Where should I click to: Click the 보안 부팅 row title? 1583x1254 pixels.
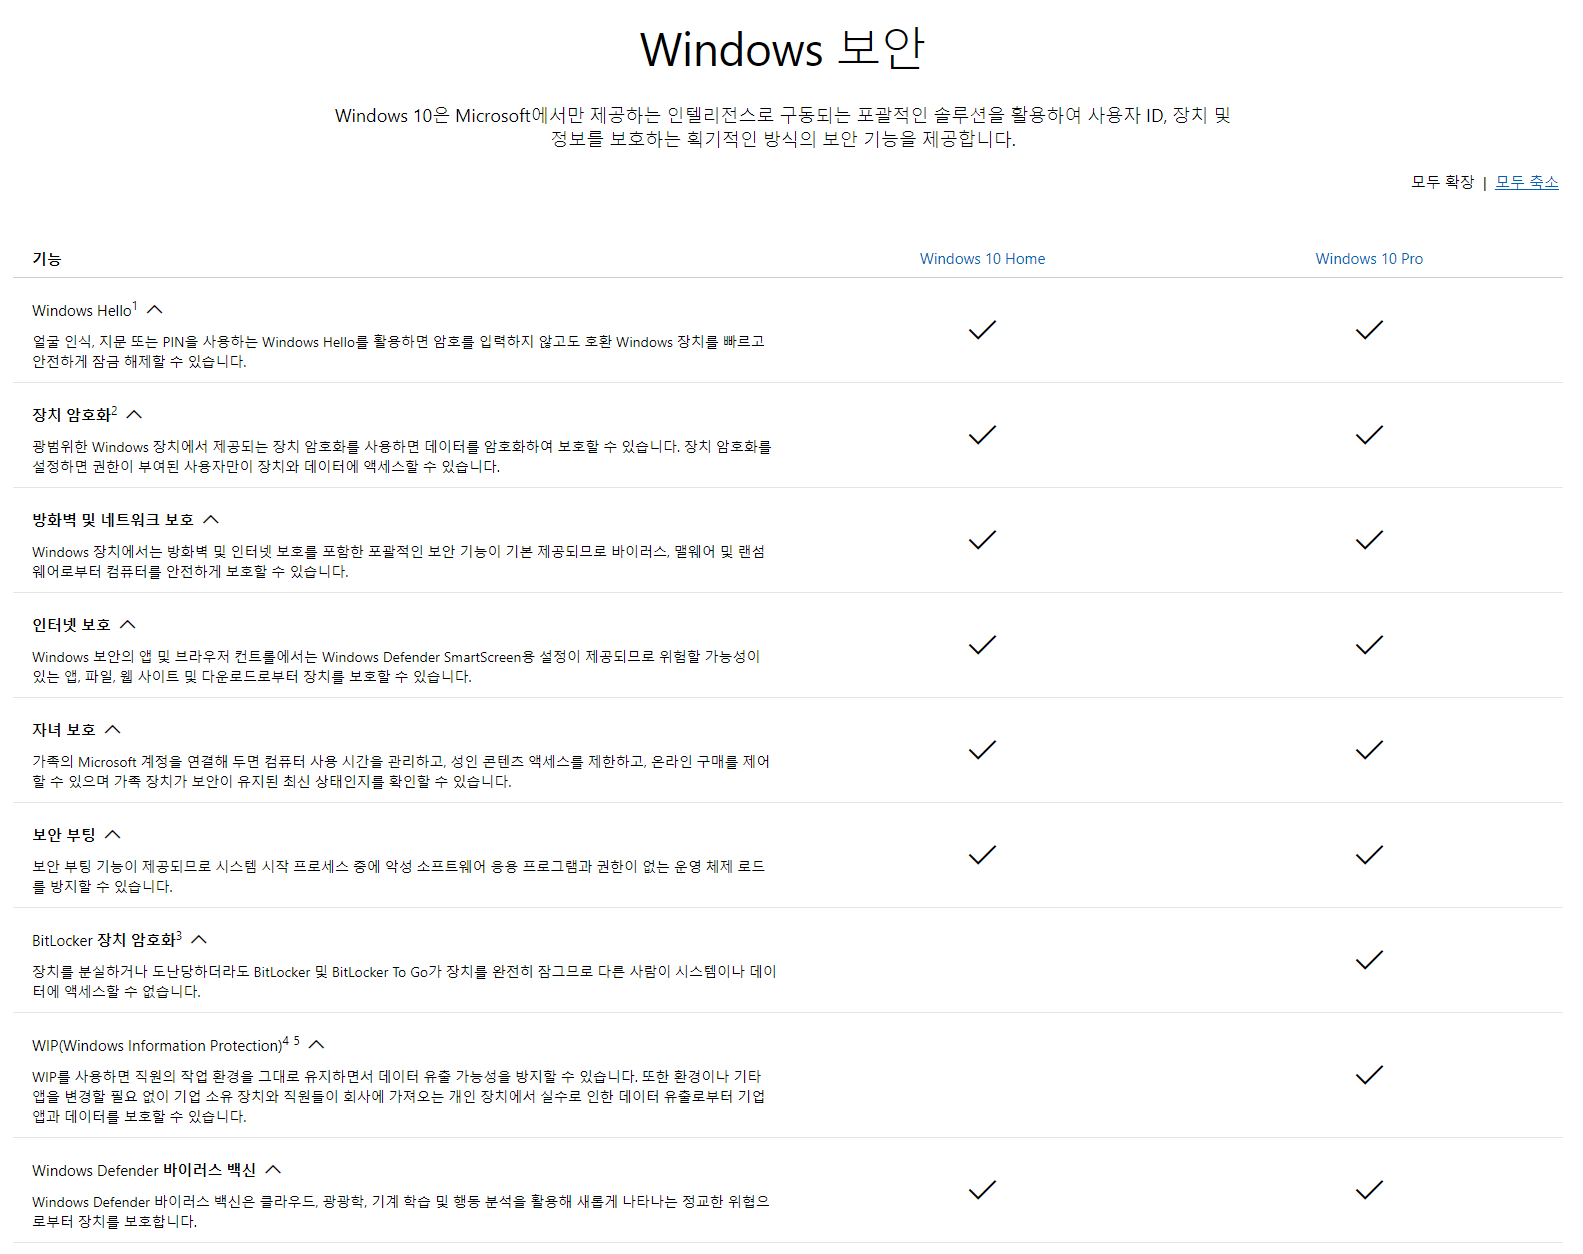64,835
